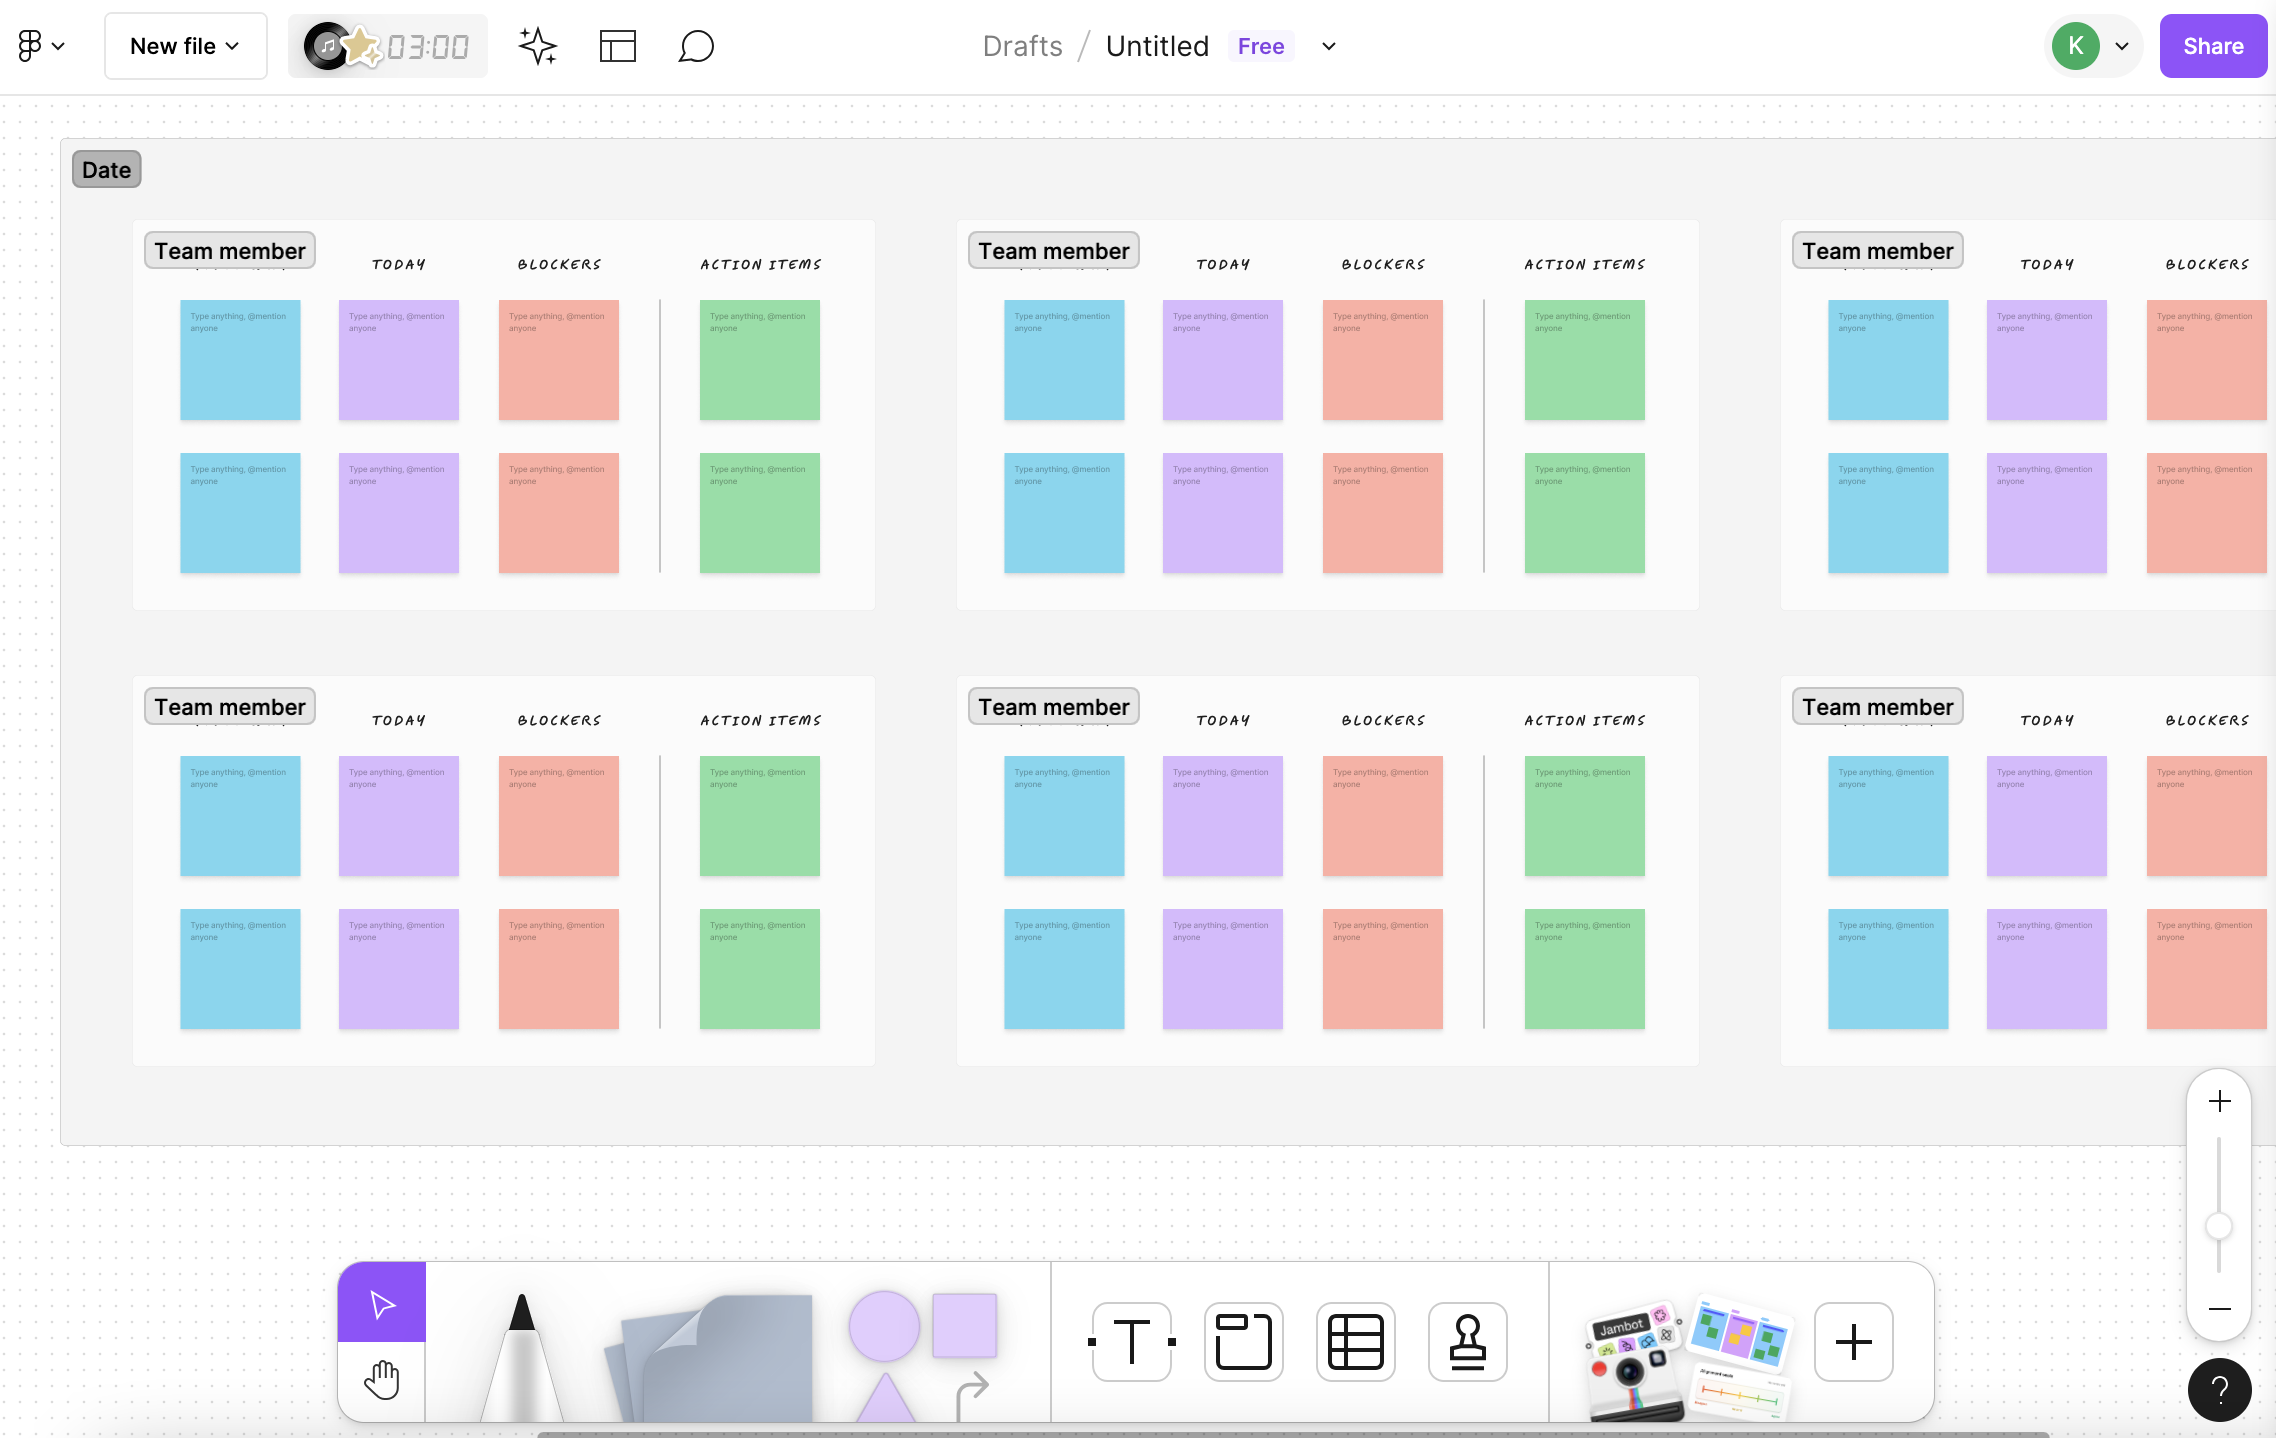Start the 03:00 timer
Image resolution: width=2276 pixels, height=1438 pixels.
coord(428,46)
